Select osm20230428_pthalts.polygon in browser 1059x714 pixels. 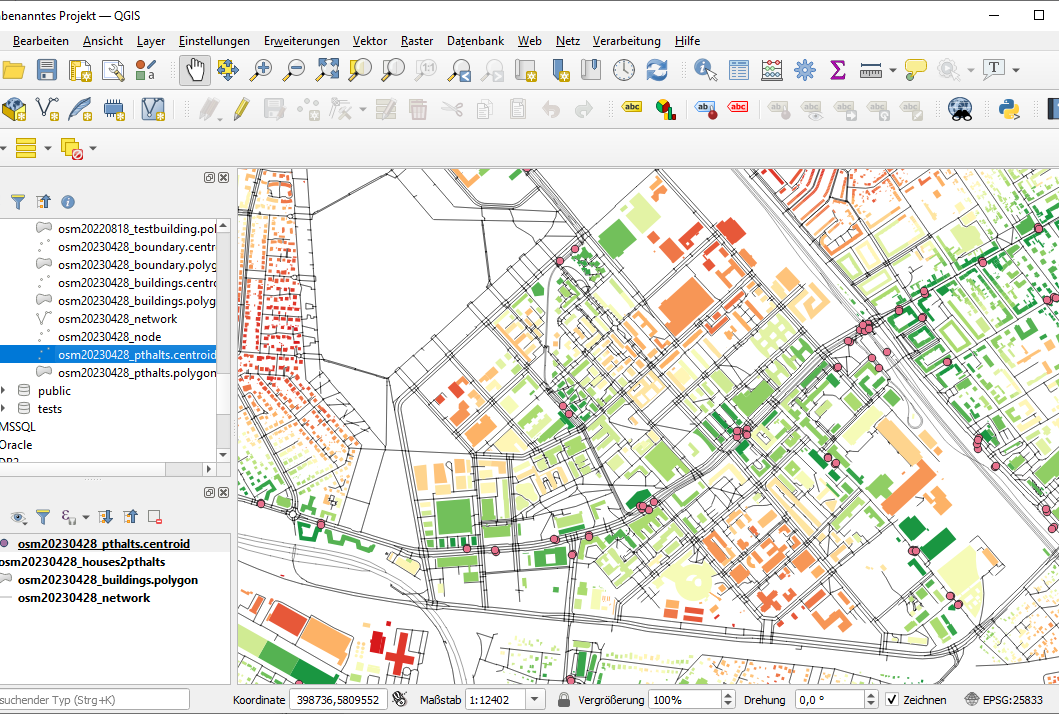click(x=137, y=372)
